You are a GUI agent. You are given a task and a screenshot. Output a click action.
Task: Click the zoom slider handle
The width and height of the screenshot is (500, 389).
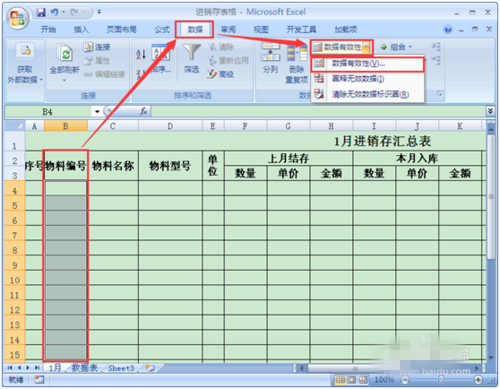click(441, 380)
